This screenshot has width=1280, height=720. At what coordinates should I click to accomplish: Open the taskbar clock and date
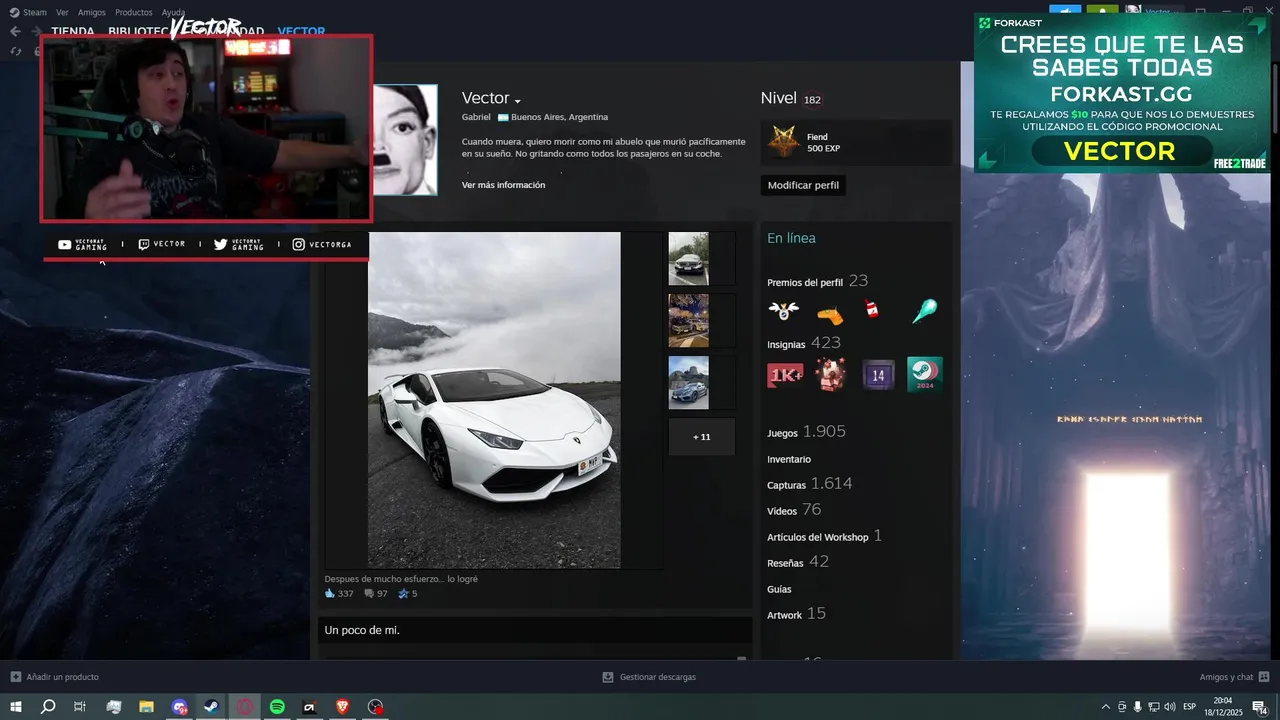[1223, 707]
